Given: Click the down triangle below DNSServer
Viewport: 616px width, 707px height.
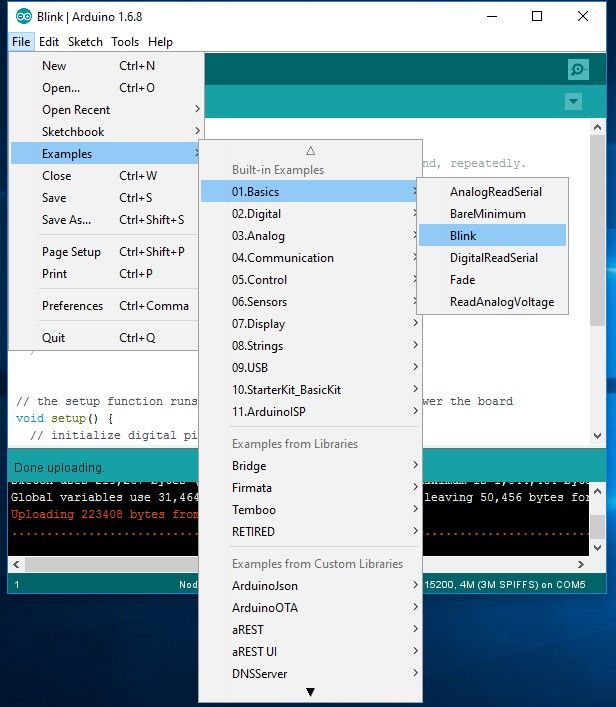Looking at the screenshot, I should [310, 692].
